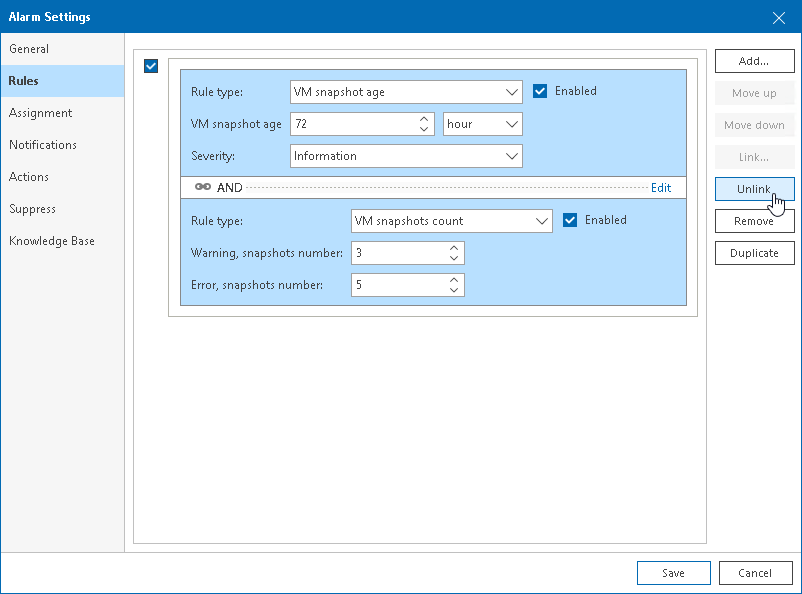Click the disabled Move up button

click(x=754, y=93)
